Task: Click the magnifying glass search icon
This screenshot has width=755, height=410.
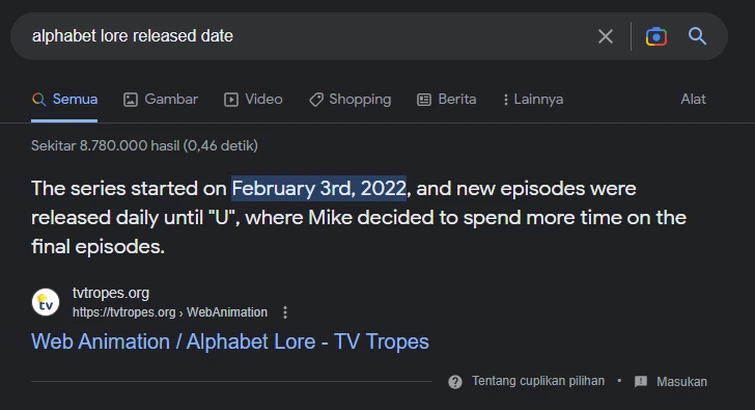Action: 697,36
